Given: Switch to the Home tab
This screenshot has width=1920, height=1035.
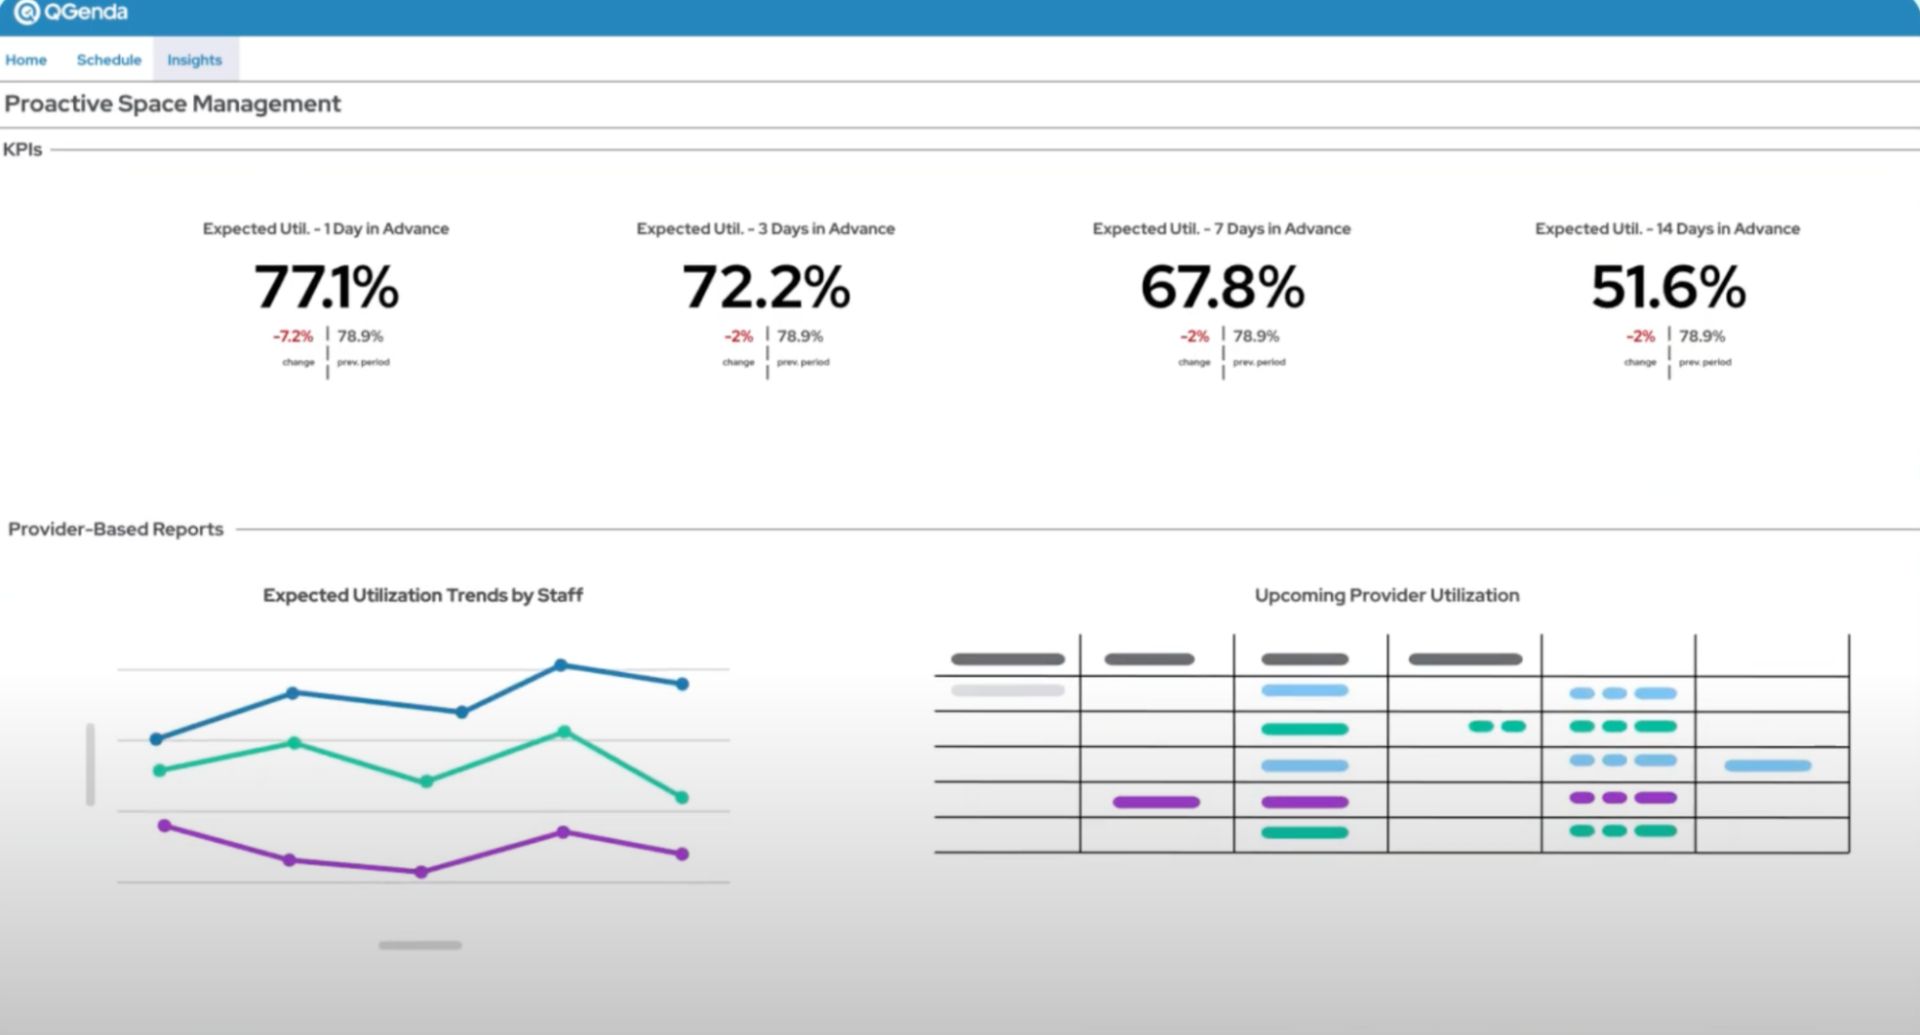Looking at the screenshot, I should [x=26, y=60].
